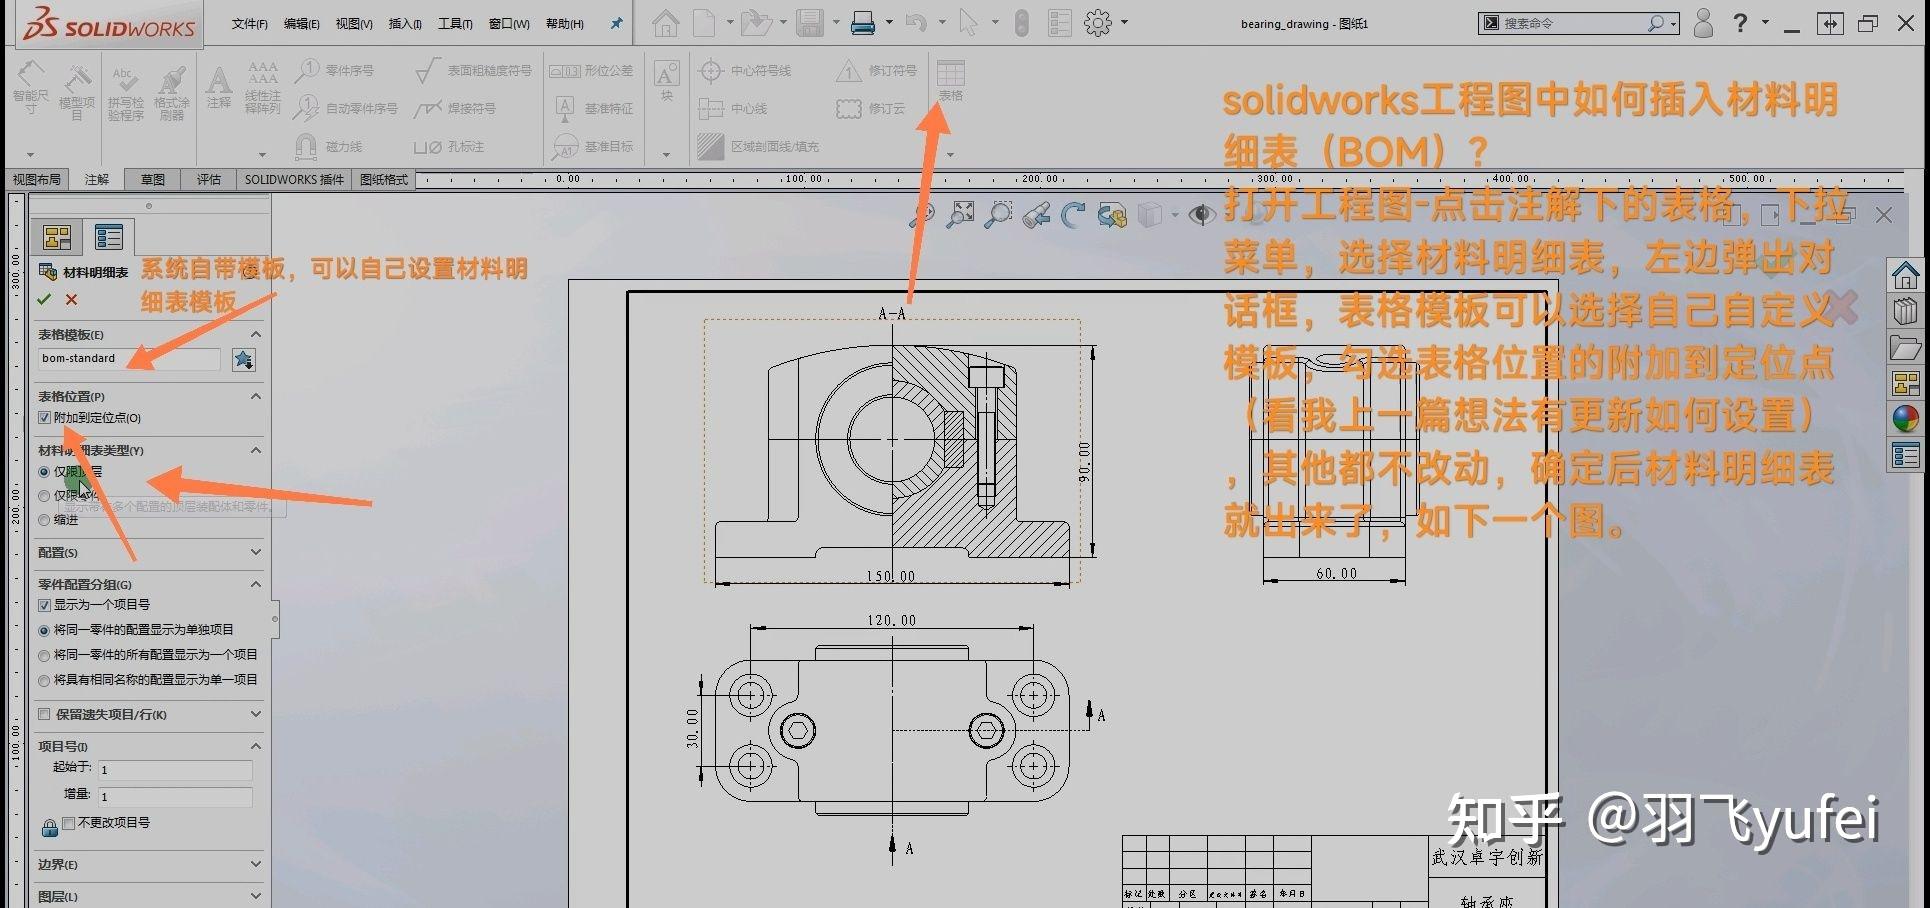Select the 仅限顶层 radio button

click(x=44, y=471)
